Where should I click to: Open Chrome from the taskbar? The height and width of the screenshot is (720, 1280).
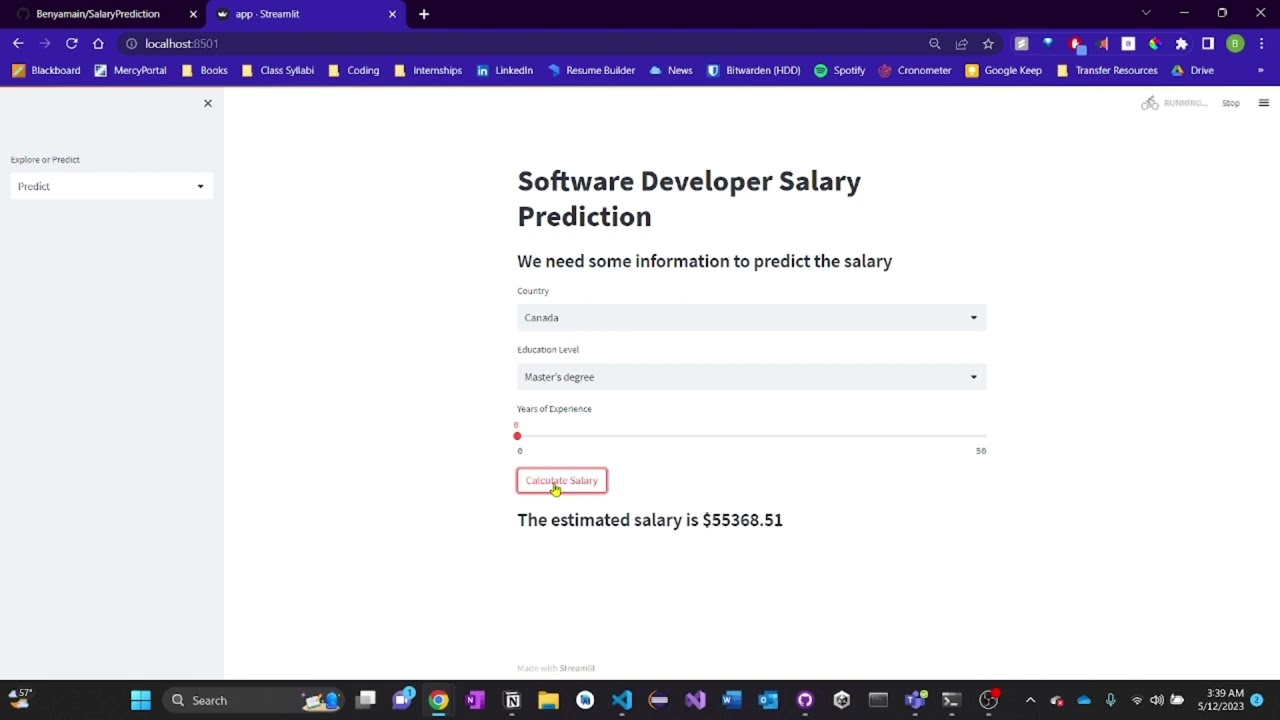point(439,700)
